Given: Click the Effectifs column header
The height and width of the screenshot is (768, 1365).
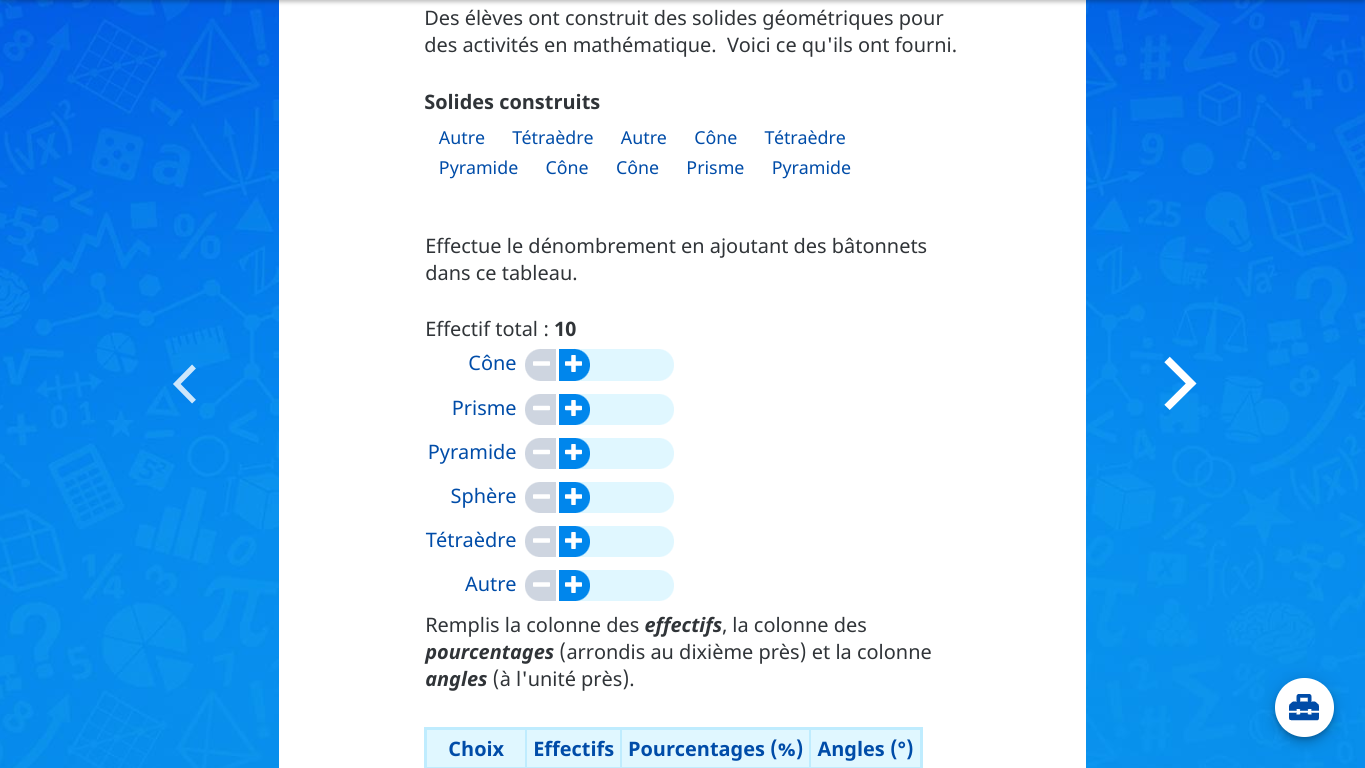Looking at the screenshot, I should click(573, 749).
